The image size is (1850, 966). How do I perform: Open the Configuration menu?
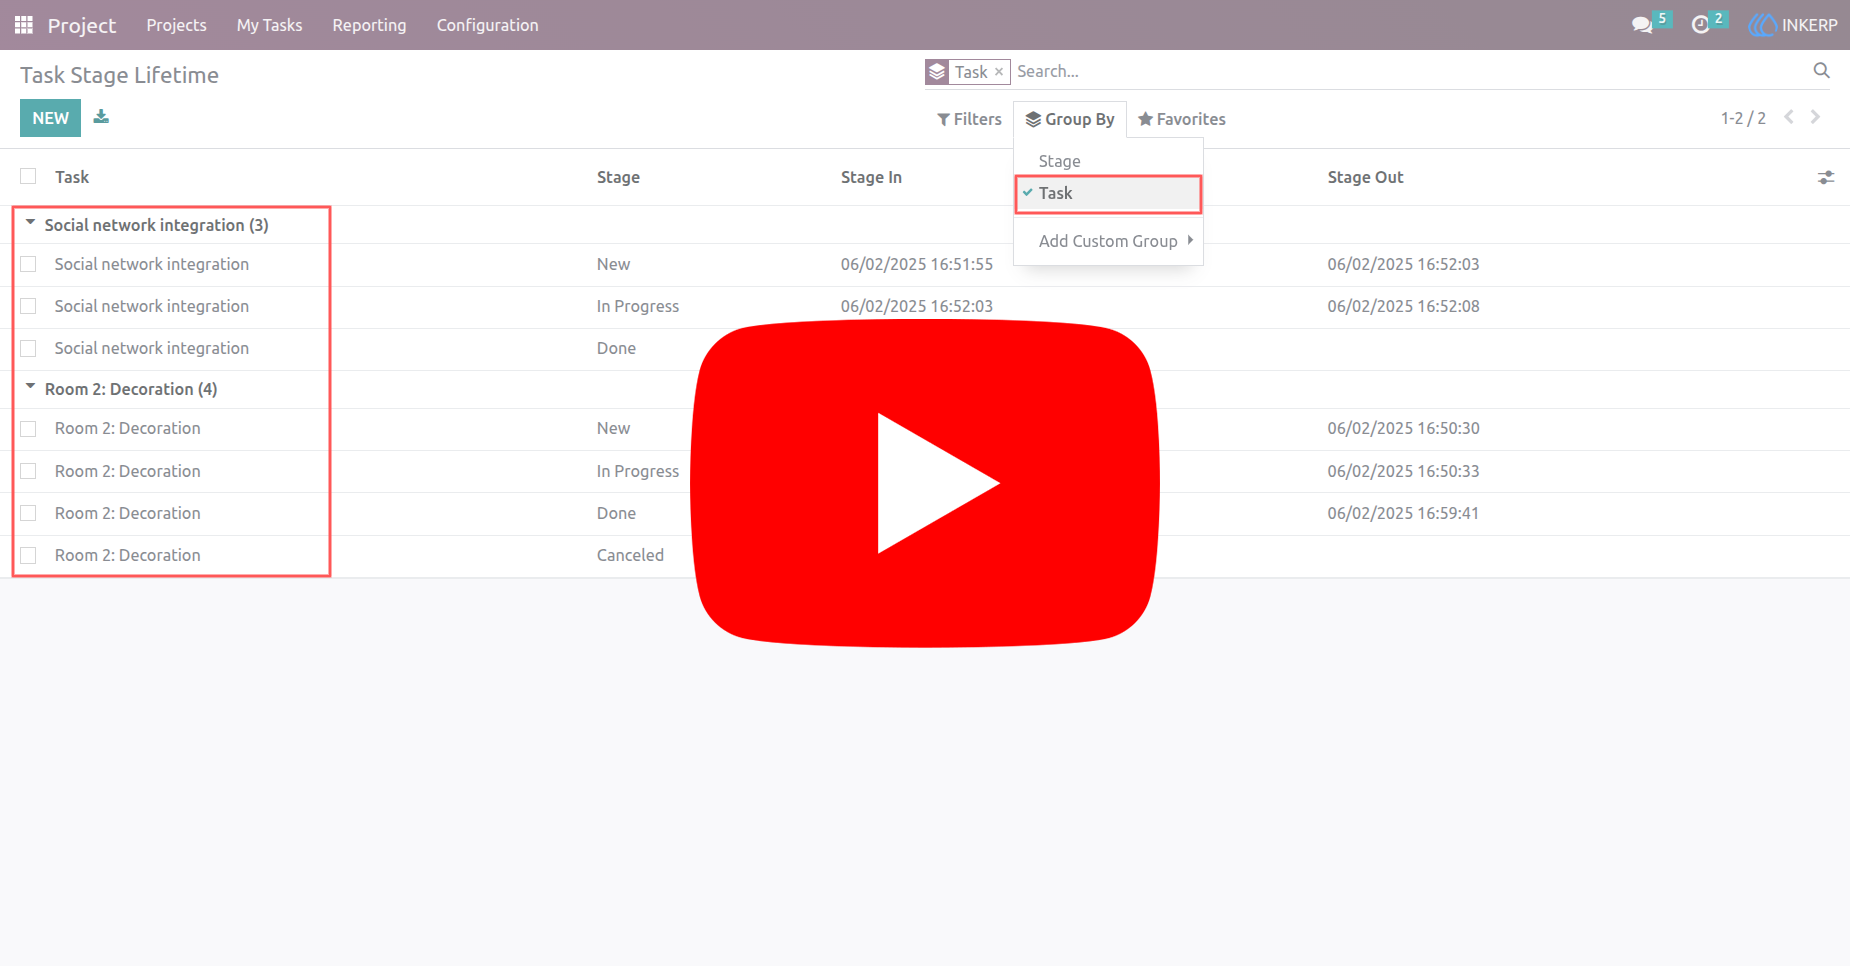point(487,25)
